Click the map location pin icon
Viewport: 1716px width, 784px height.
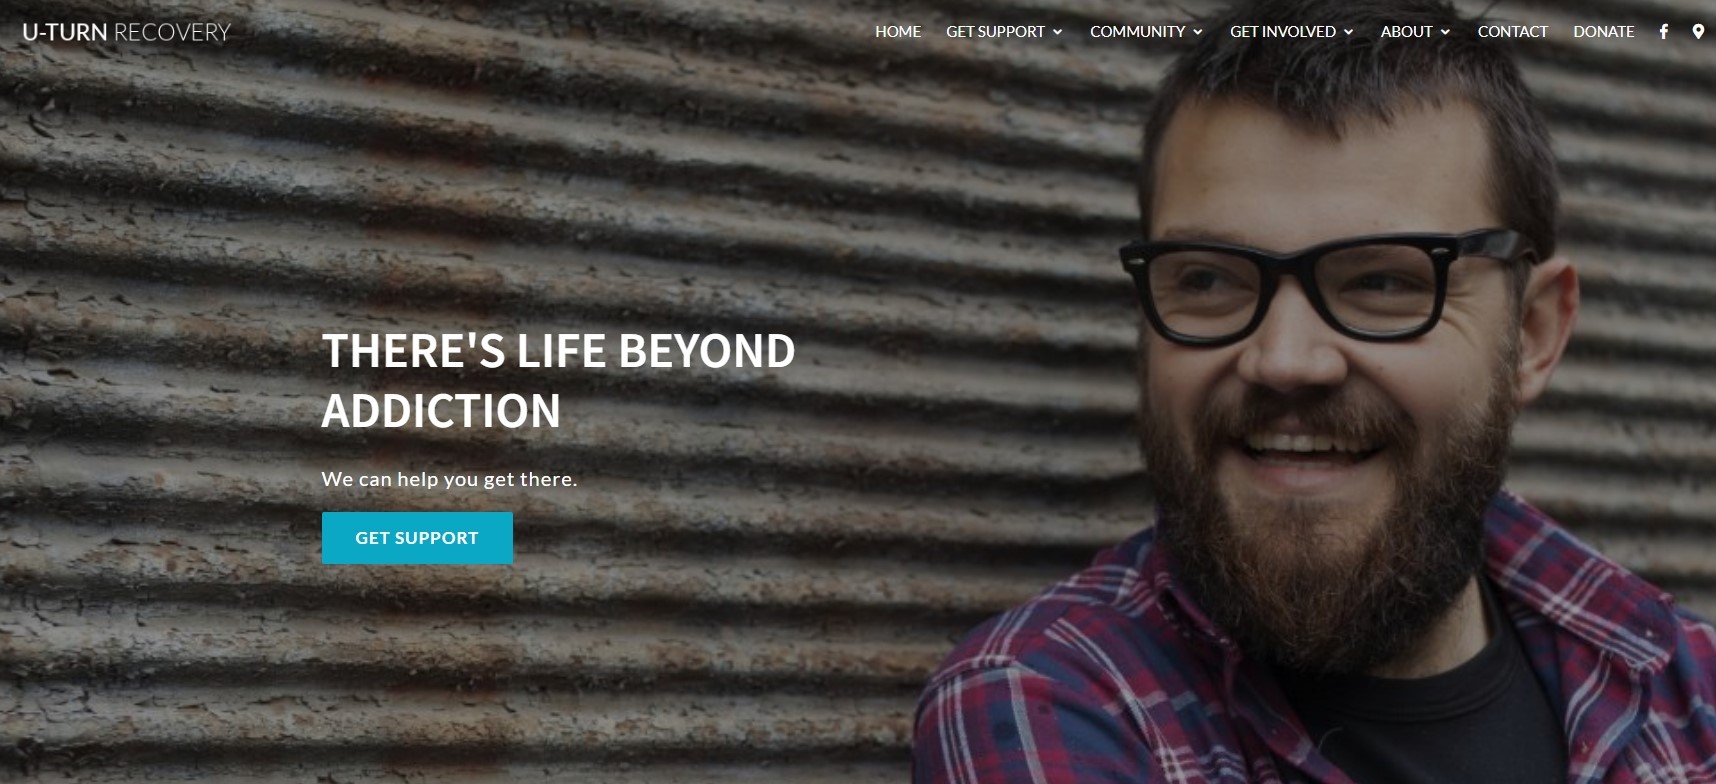1698,31
